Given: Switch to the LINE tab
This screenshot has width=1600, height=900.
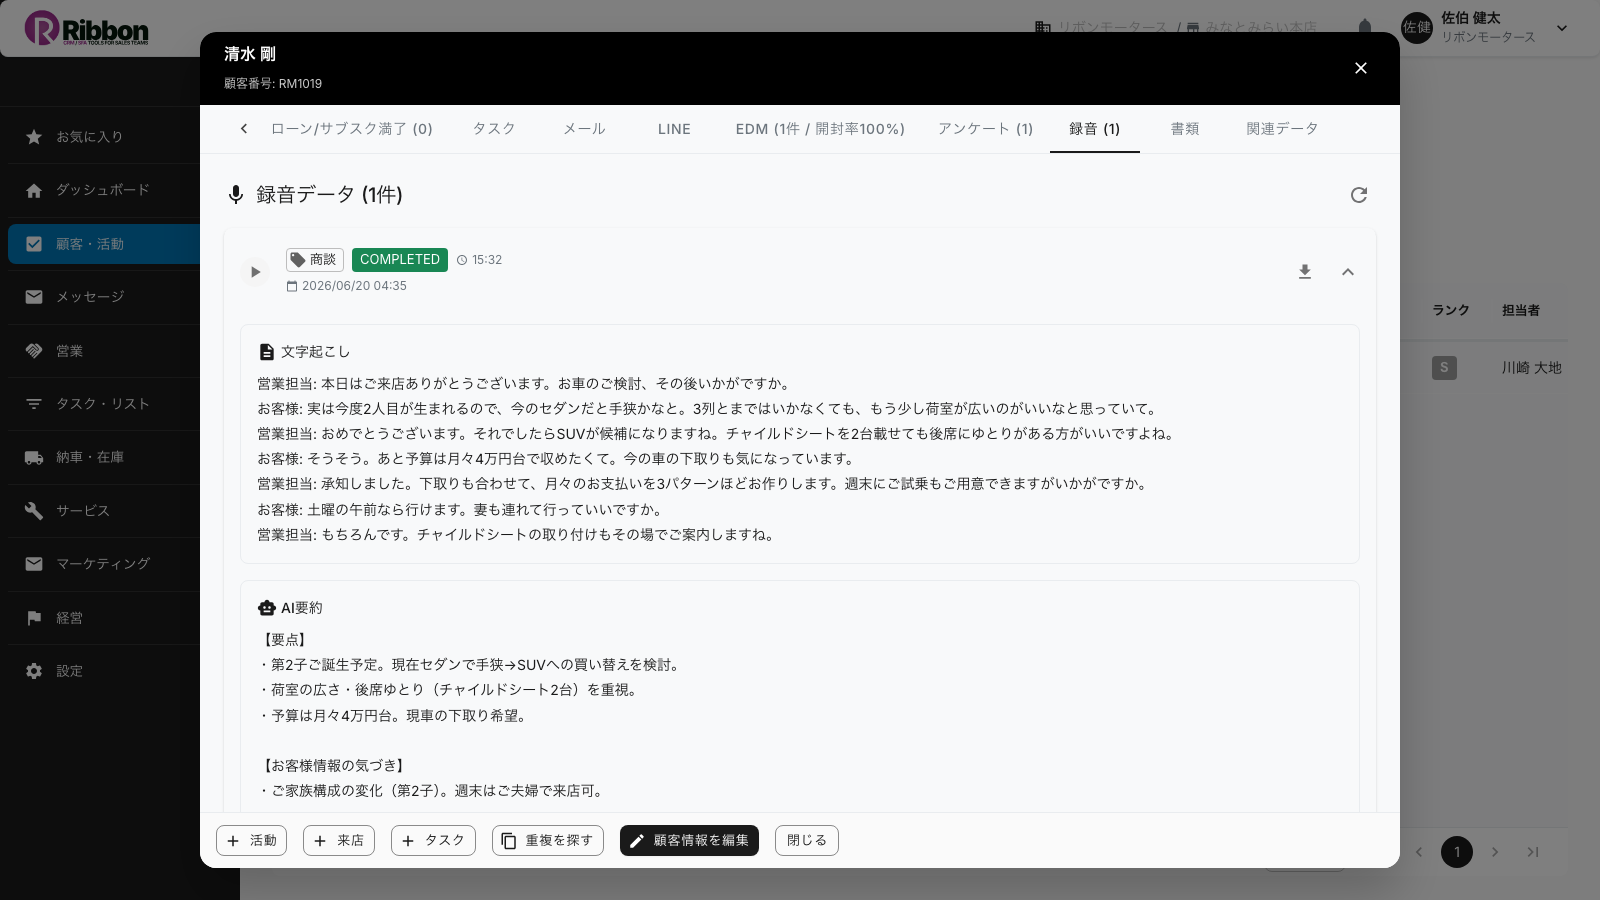Looking at the screenshot, I should tap(675, 129).
